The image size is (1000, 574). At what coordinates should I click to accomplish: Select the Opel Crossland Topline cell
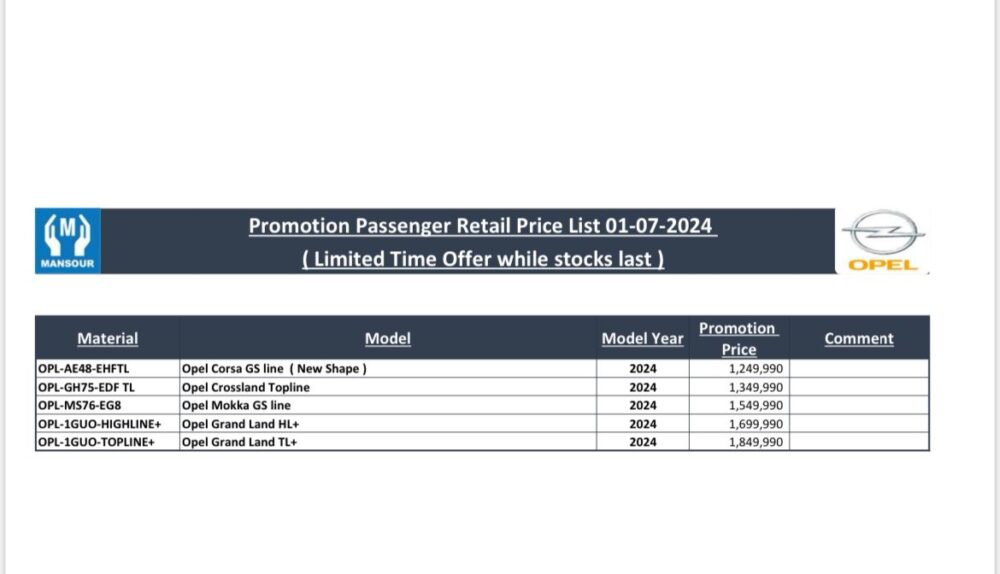click(388, 387)
